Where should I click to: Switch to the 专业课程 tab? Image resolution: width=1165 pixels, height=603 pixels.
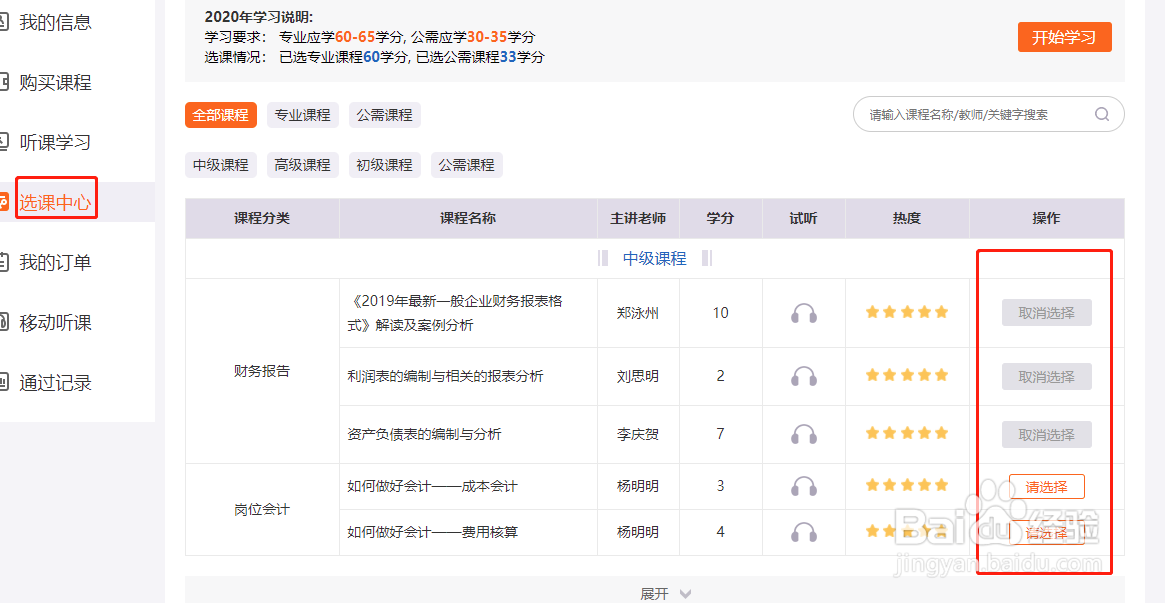pyautogui.click(x=302, y=114)
